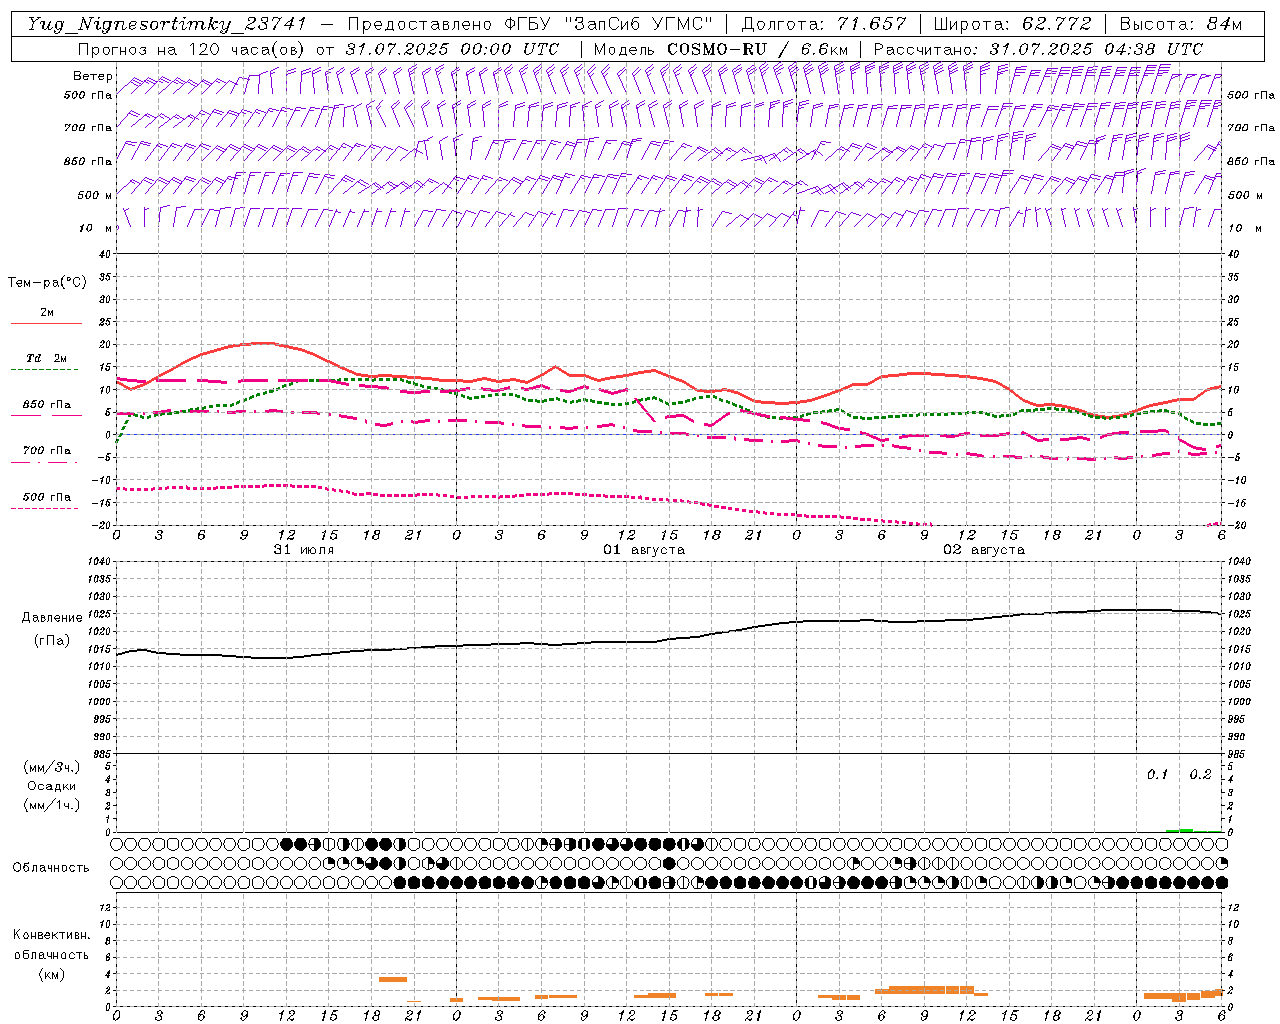The width and height of the screenshot is (1280, 1024).
Task: Click the Ветер panel label
Action: tap(92, 76)
